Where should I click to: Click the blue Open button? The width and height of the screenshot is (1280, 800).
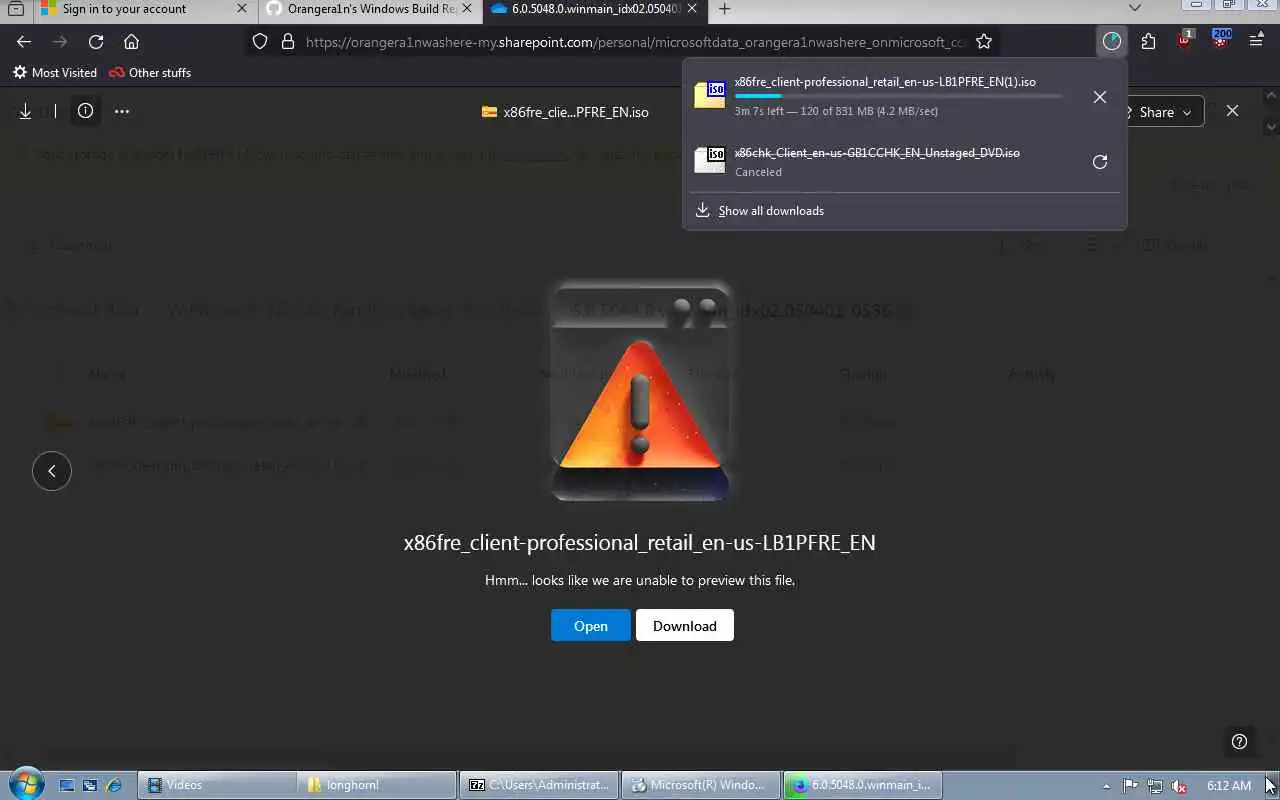[x=590, y=626]
